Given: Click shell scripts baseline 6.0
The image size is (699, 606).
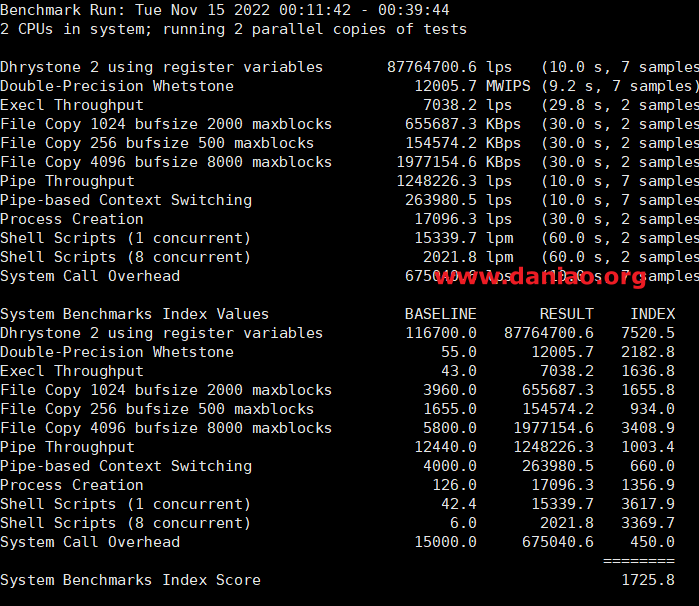Looking at the screenshot, I should point(463,523).
